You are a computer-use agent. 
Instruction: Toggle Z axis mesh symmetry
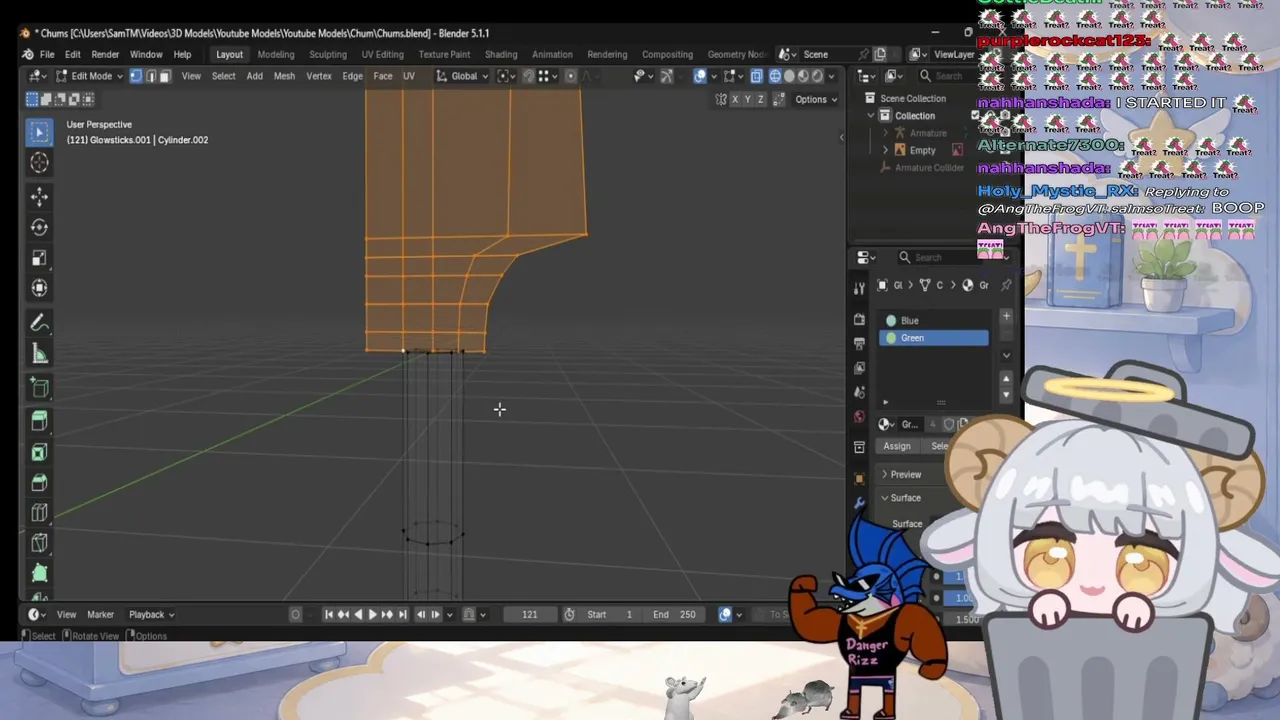(761, 99)
